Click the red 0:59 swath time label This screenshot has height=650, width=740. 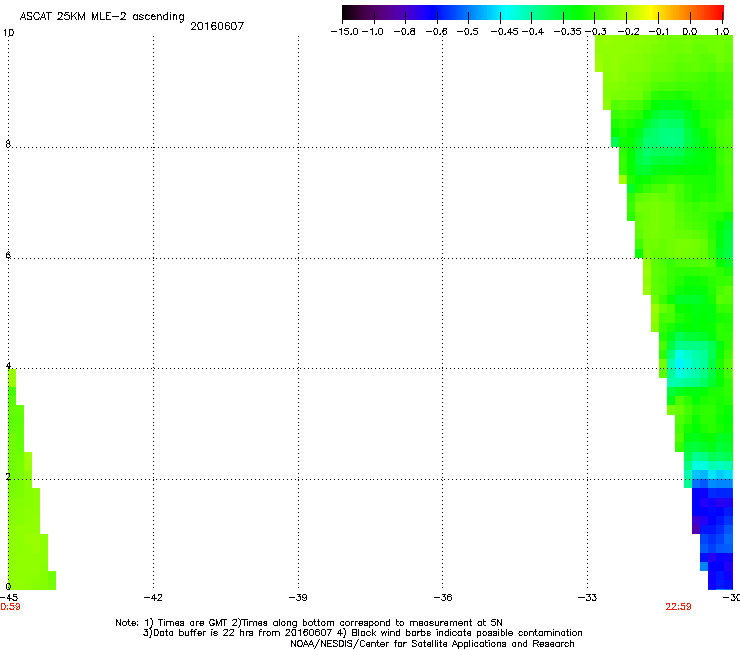point(10,607)
